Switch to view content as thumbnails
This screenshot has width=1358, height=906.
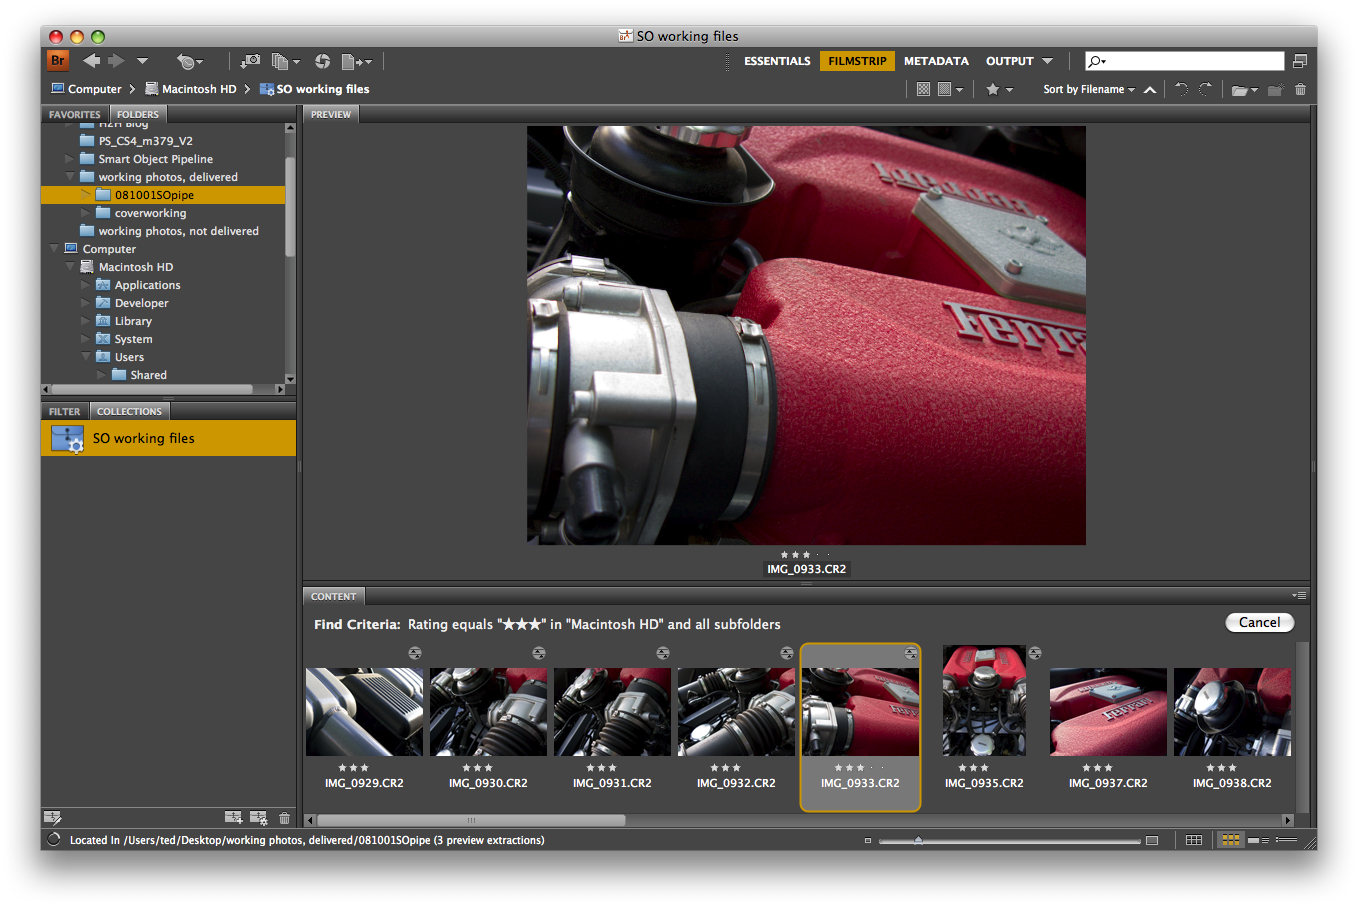coord(1231,840)
